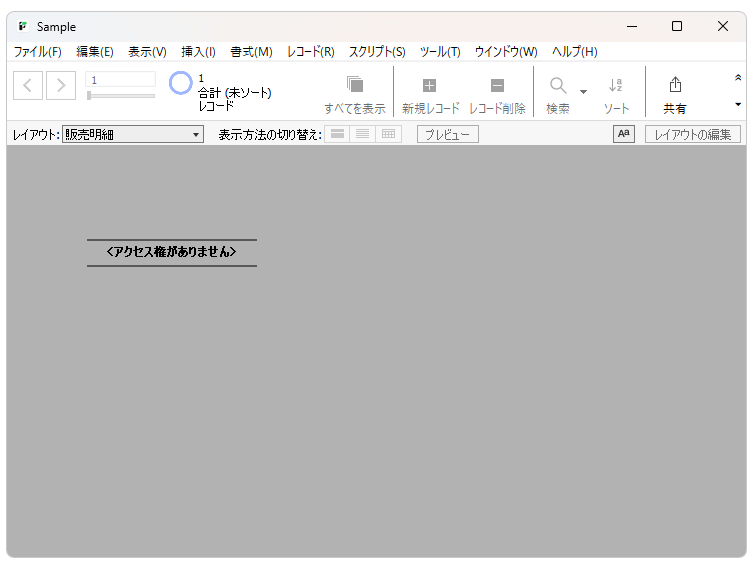This screenshot has height=568, width=755.
Task: Open the 書式(M) menu
Action: click(251, 52)
